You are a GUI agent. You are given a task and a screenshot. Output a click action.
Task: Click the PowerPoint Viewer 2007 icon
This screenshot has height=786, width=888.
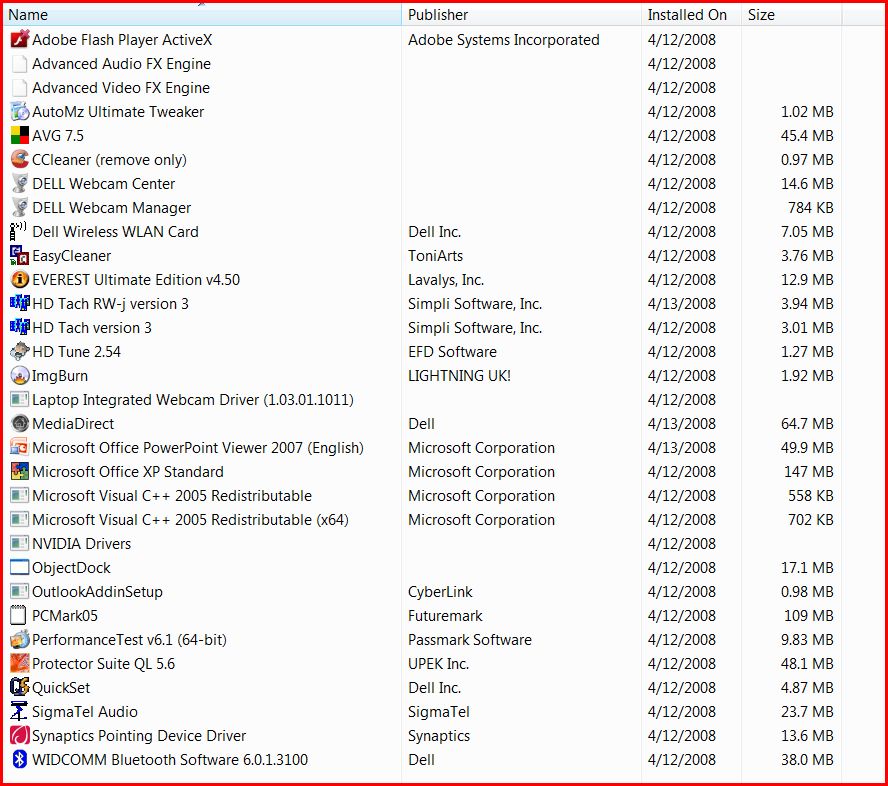(19, 447)
